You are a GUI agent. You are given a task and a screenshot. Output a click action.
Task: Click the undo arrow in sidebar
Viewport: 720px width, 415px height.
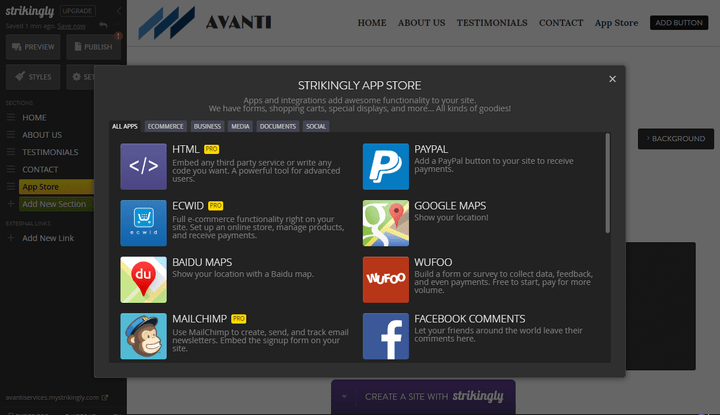tap(103, 25)
